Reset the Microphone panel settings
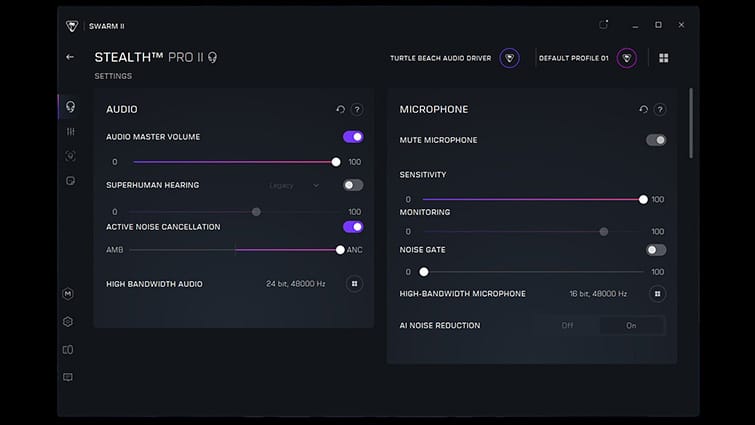 (643, 109)
